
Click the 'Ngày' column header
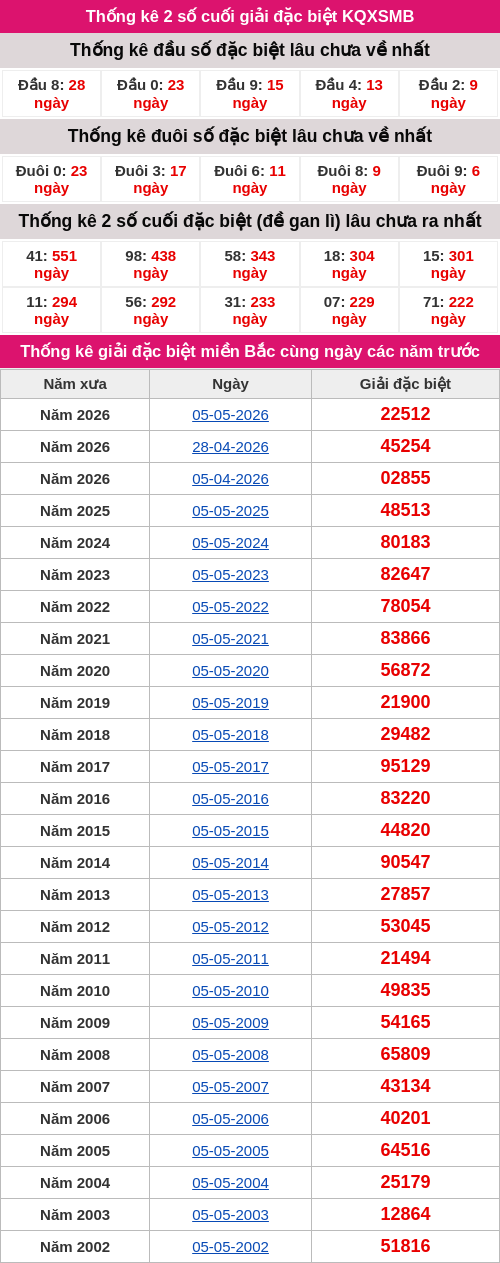click(x=230, y=384)
